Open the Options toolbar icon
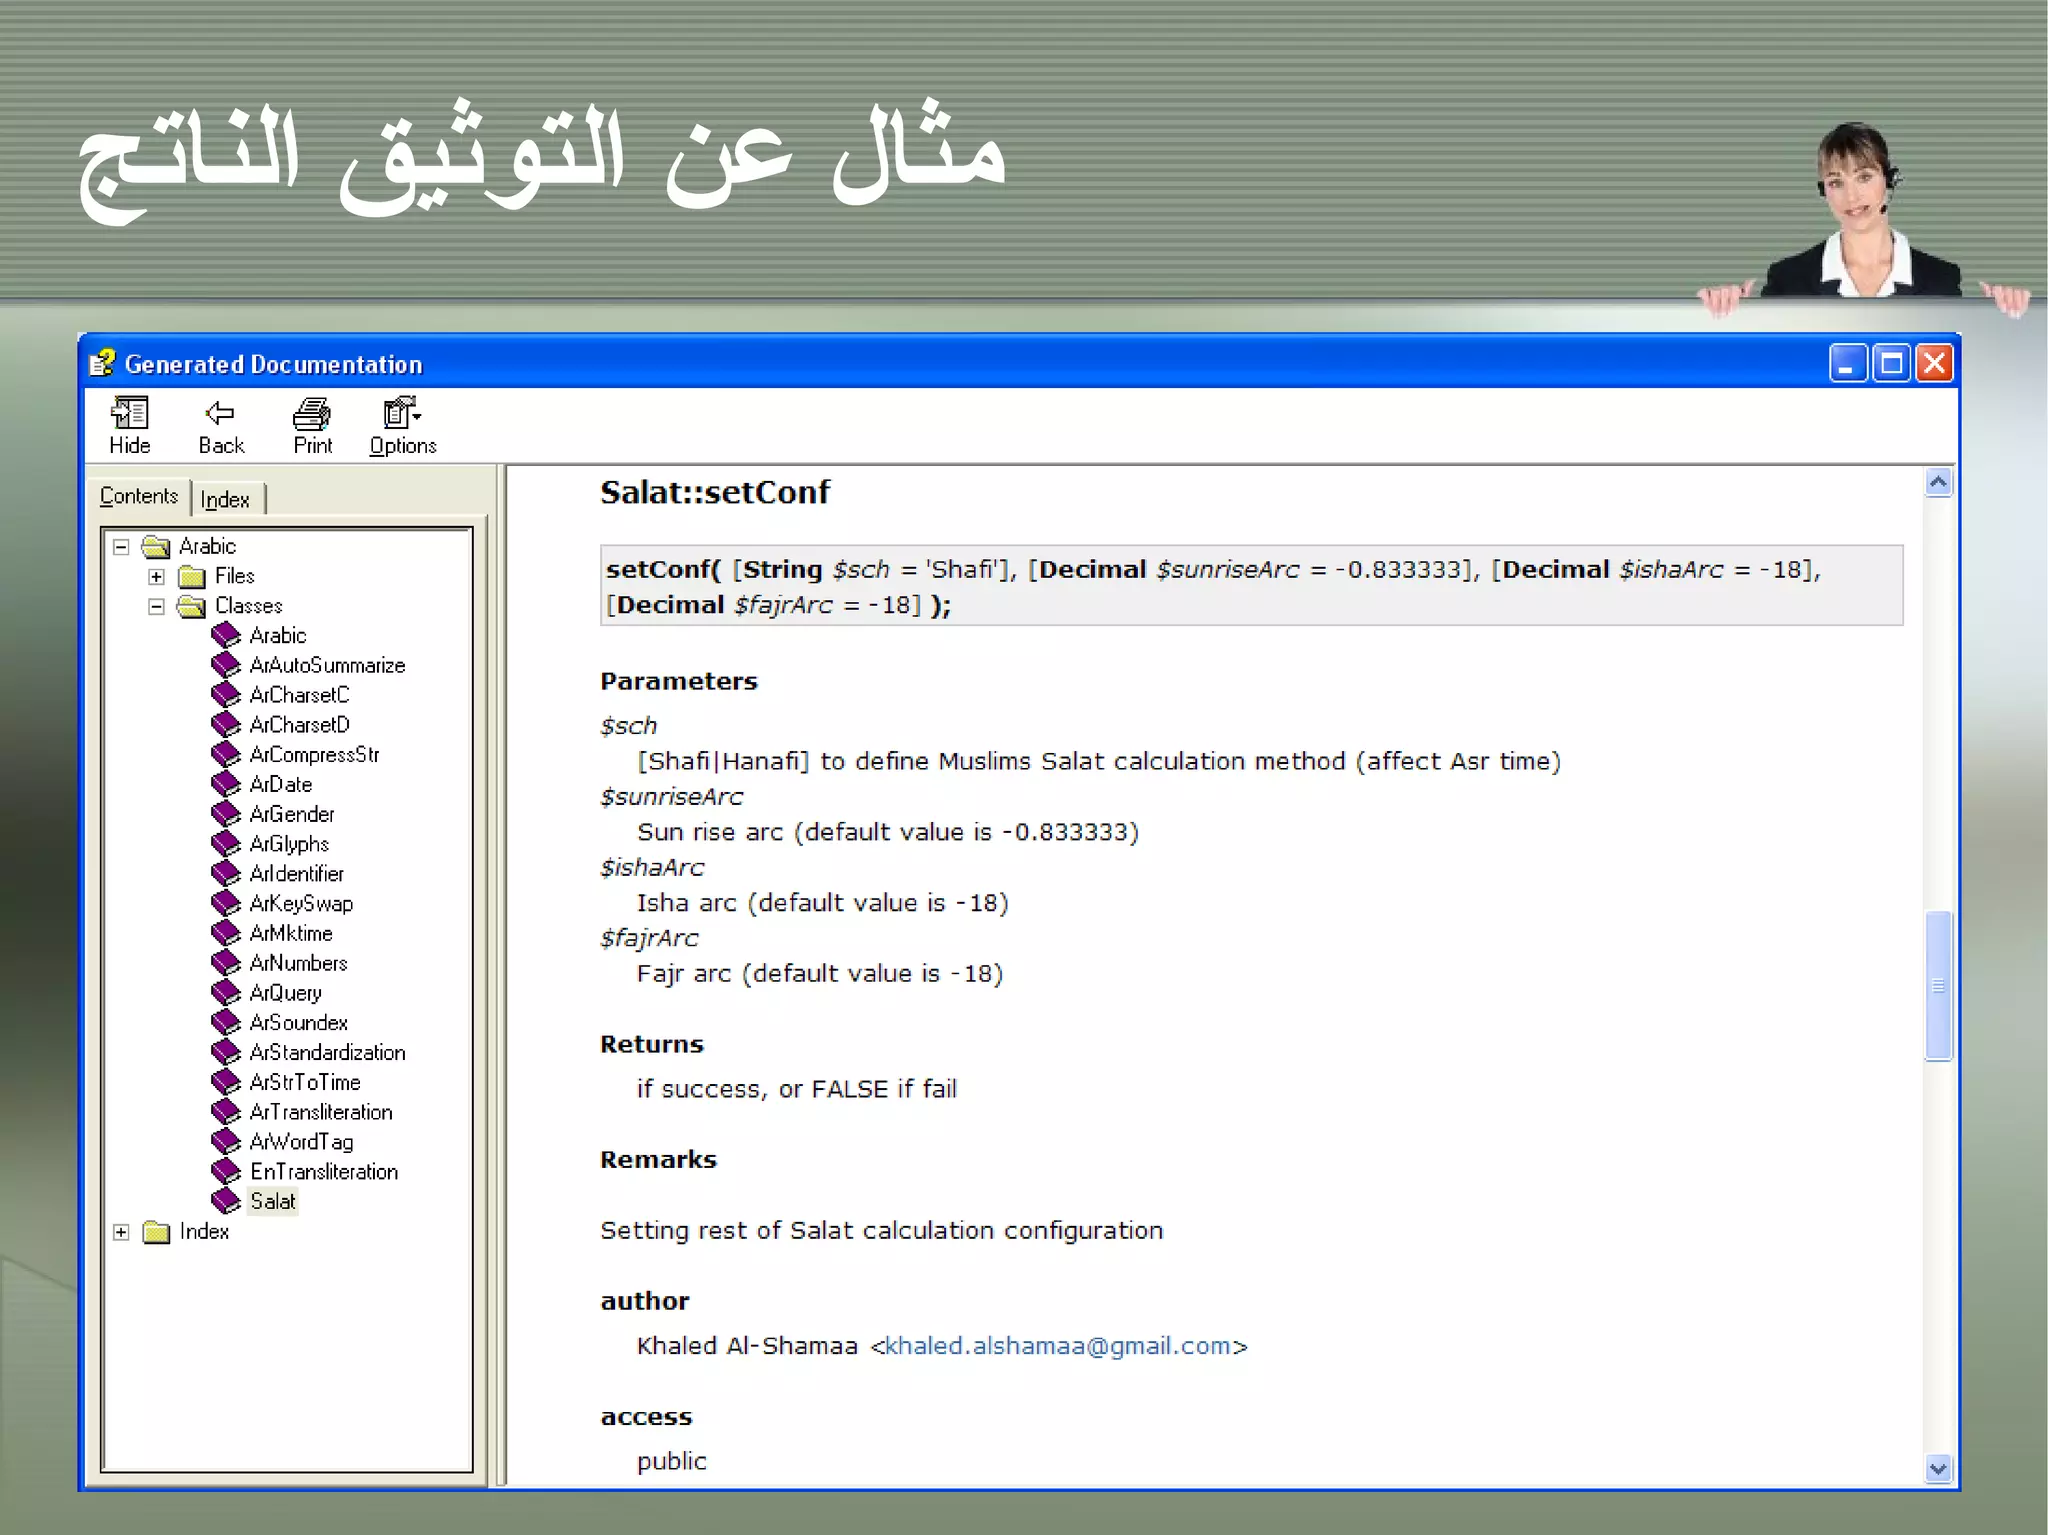Viewport: 2048px width, 1535px height. tap(402, 413)
